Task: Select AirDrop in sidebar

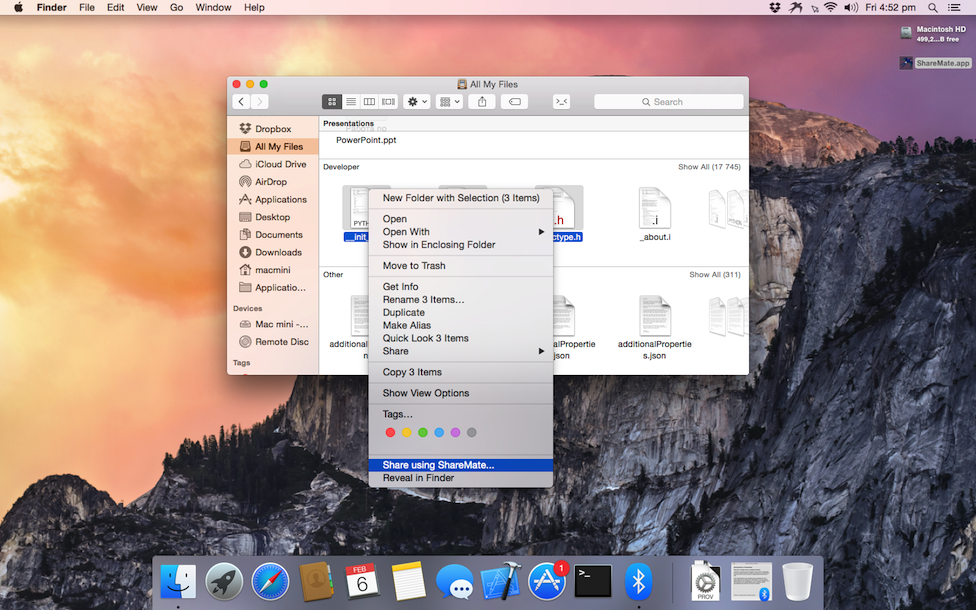Action: (x=273, y=182)
